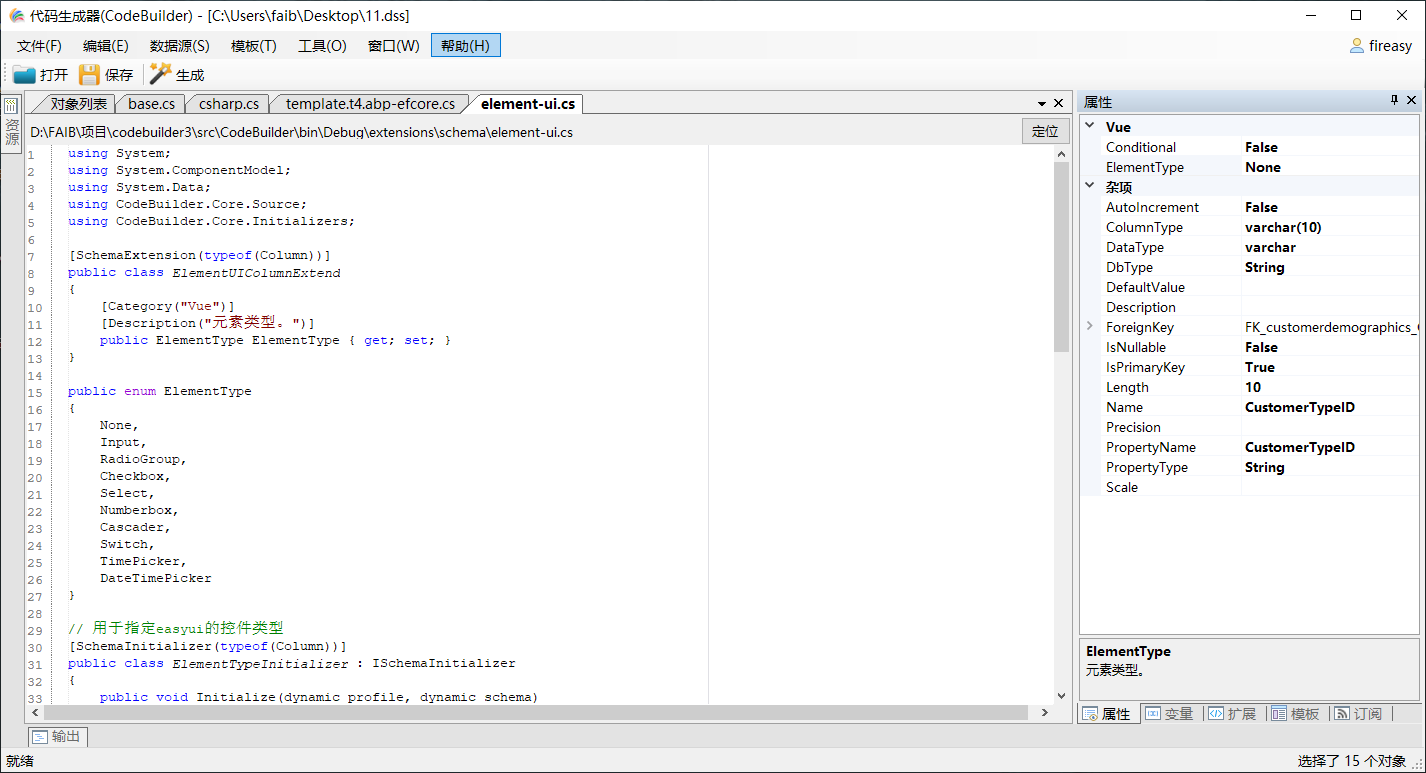1426x773 pixels.
Task: Switch to the 模板 bottom tab
Action: (x=1296, y=713)
